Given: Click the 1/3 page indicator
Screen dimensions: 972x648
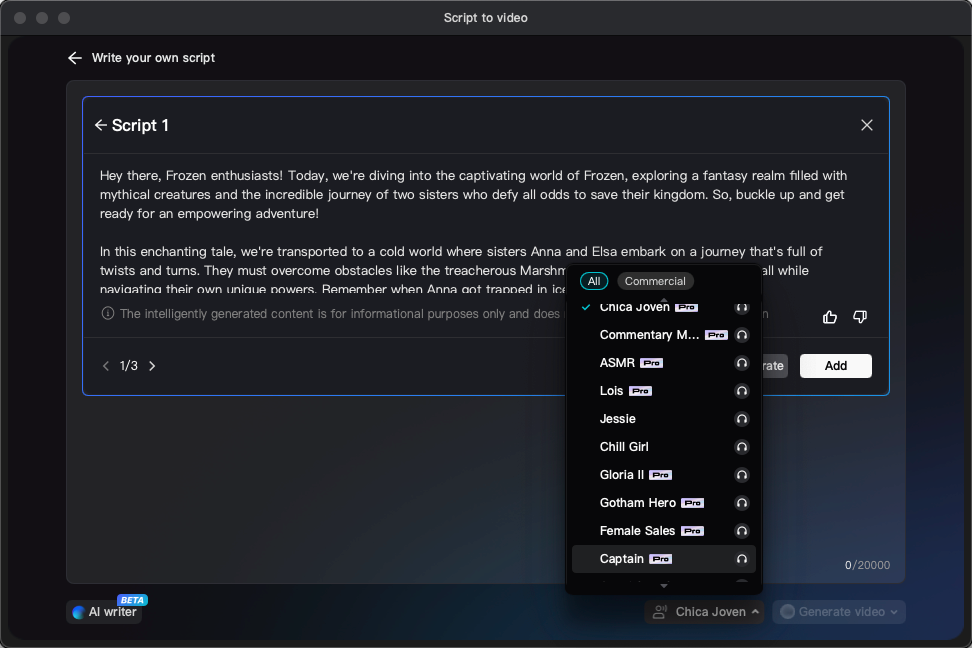Looking at the screenshot, I should (128, 366).
